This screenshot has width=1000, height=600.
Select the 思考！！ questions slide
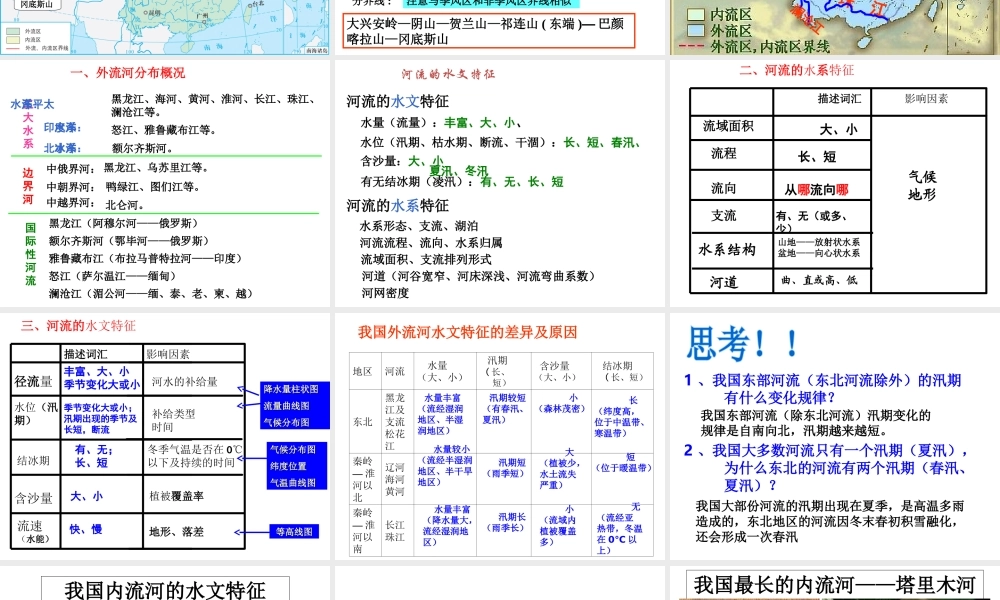[x=835, y=436]
